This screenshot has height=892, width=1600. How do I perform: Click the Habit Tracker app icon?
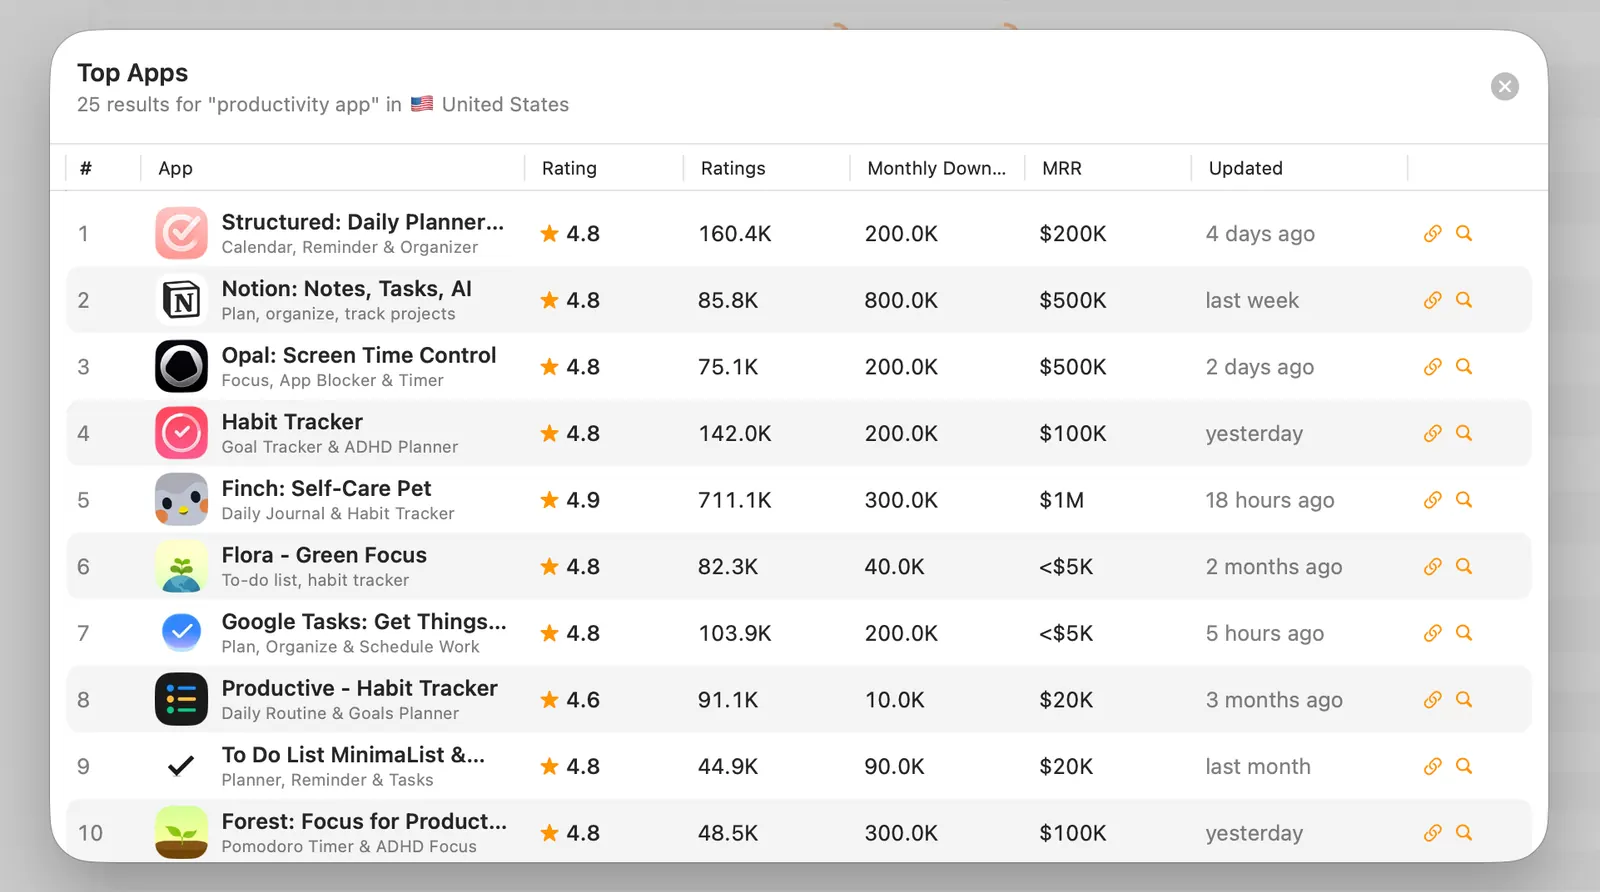(181, 433)
